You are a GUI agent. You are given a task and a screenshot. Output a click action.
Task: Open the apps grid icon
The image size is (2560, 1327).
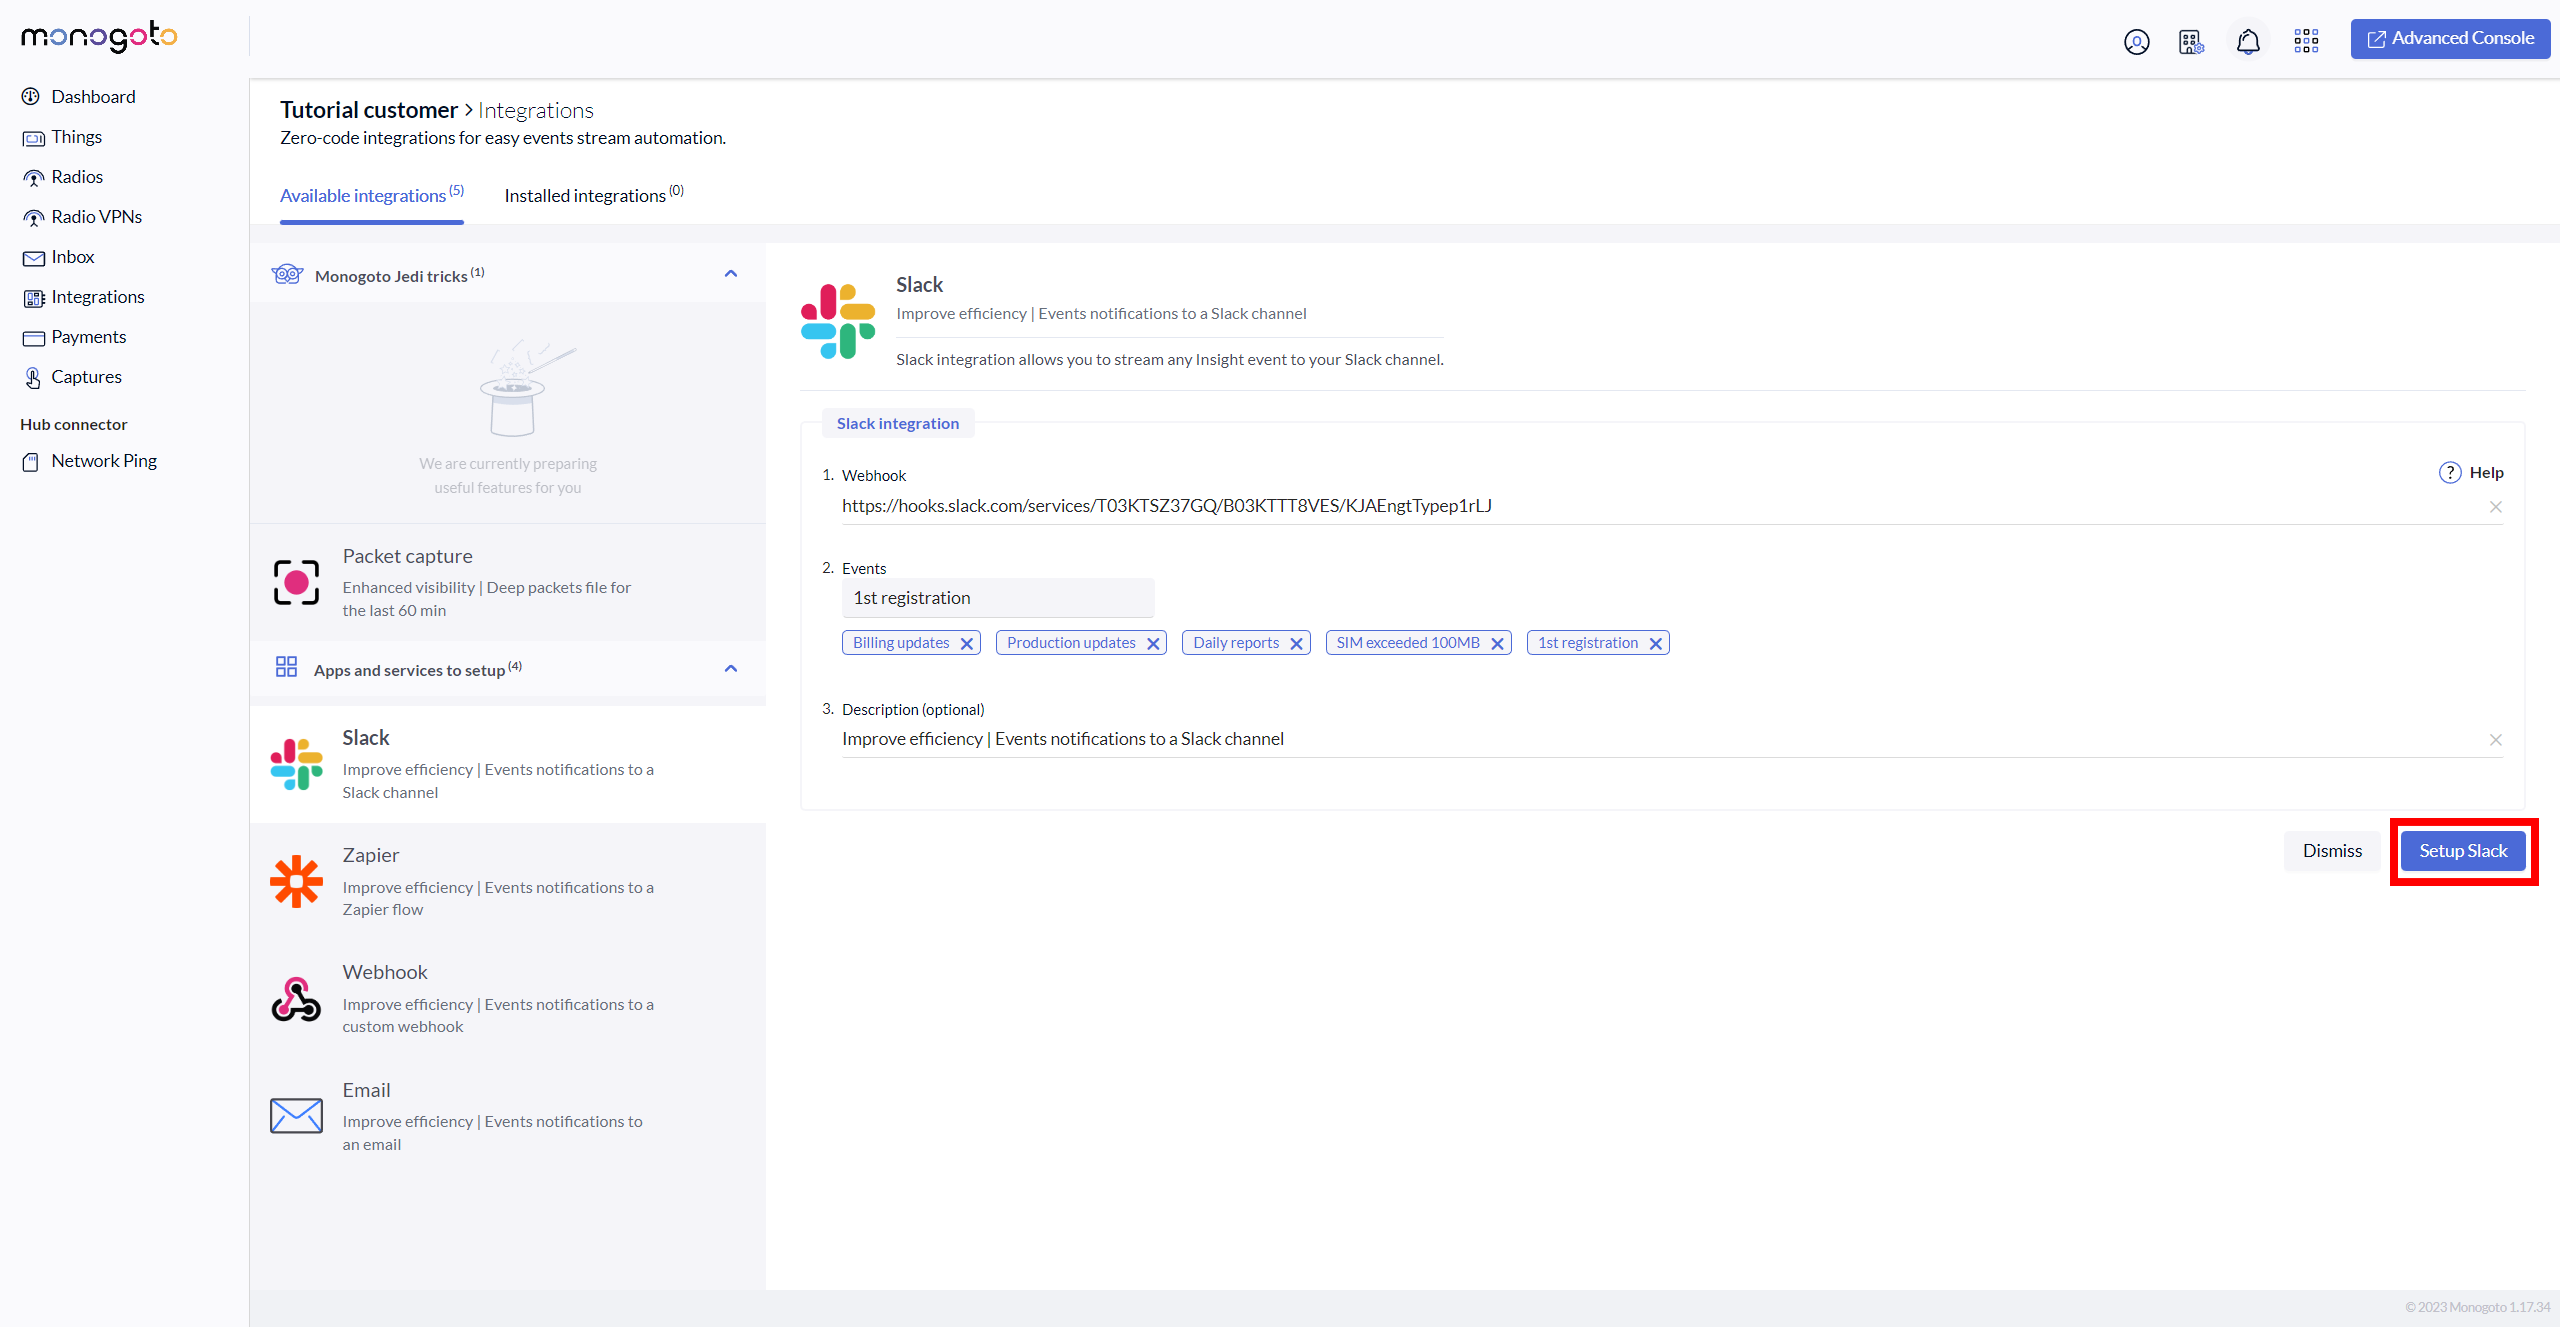[2306, 41]
